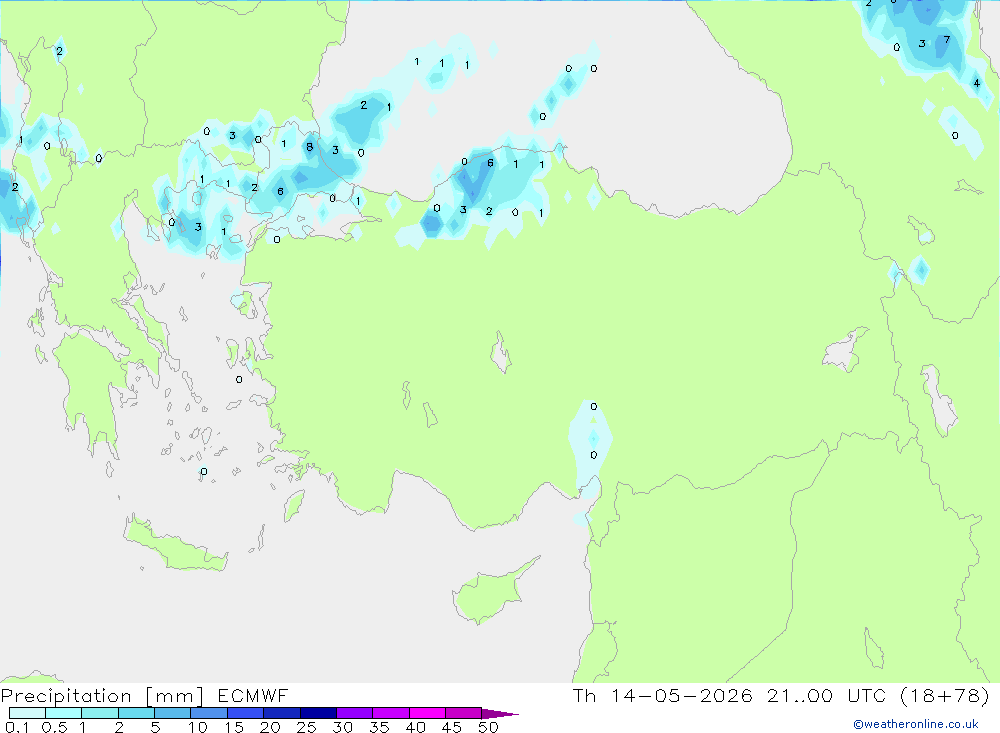Select the 0.1–0.5 mm legend color swatch

27,713
